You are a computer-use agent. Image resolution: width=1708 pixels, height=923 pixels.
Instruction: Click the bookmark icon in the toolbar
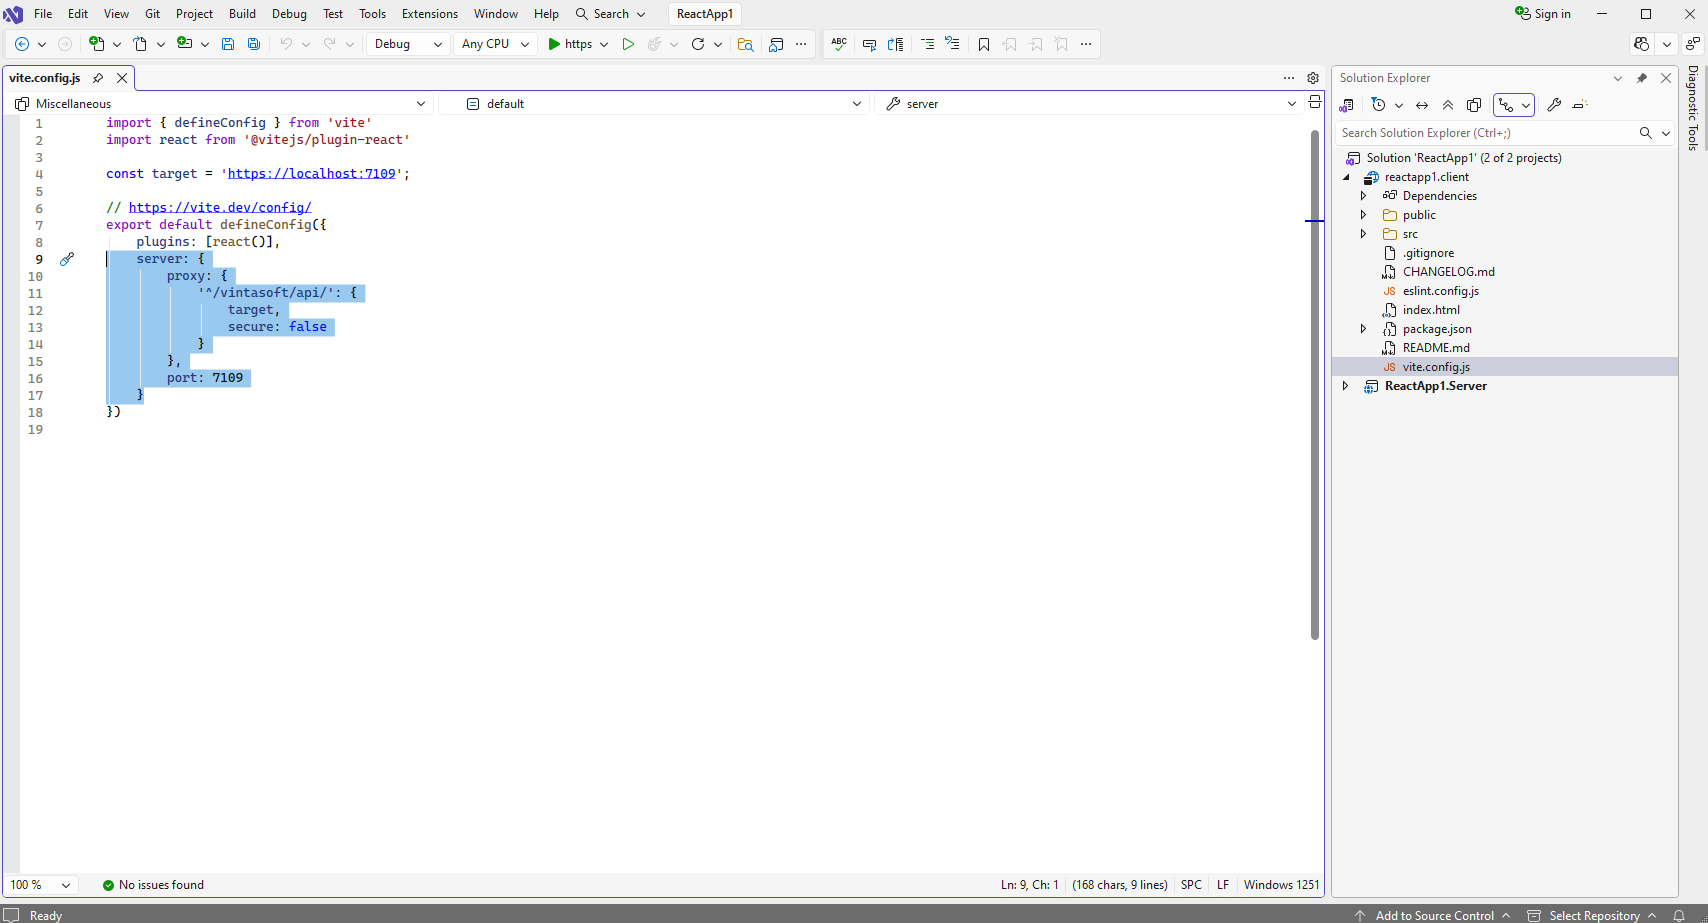point(984,44)
